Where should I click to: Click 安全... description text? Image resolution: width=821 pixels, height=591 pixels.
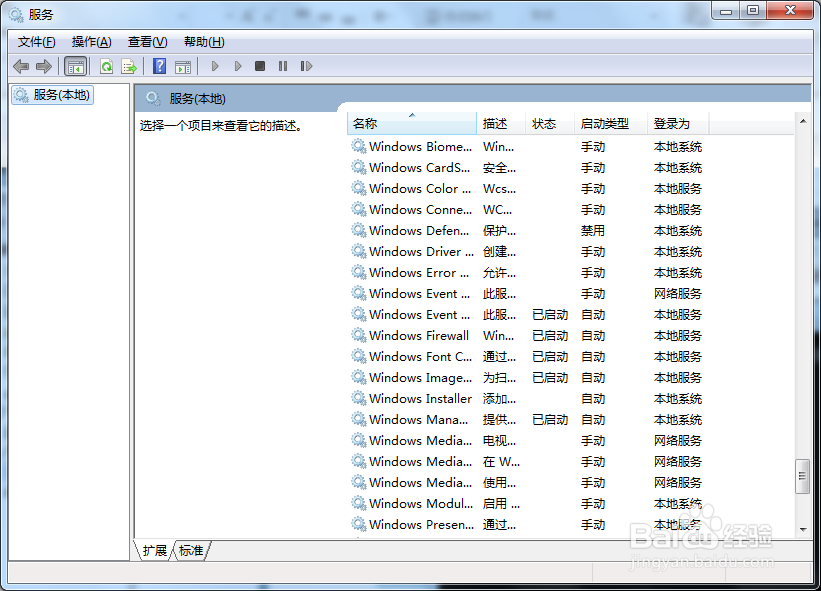(x=499, y=168)
